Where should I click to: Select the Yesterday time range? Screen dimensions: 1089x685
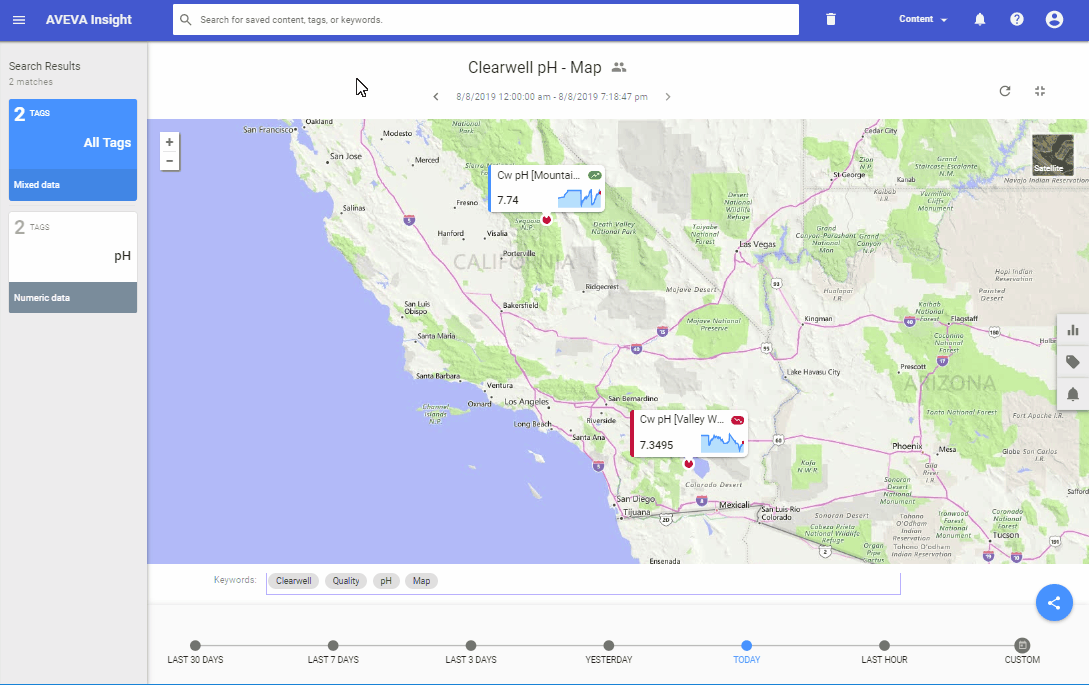(609, 646)
